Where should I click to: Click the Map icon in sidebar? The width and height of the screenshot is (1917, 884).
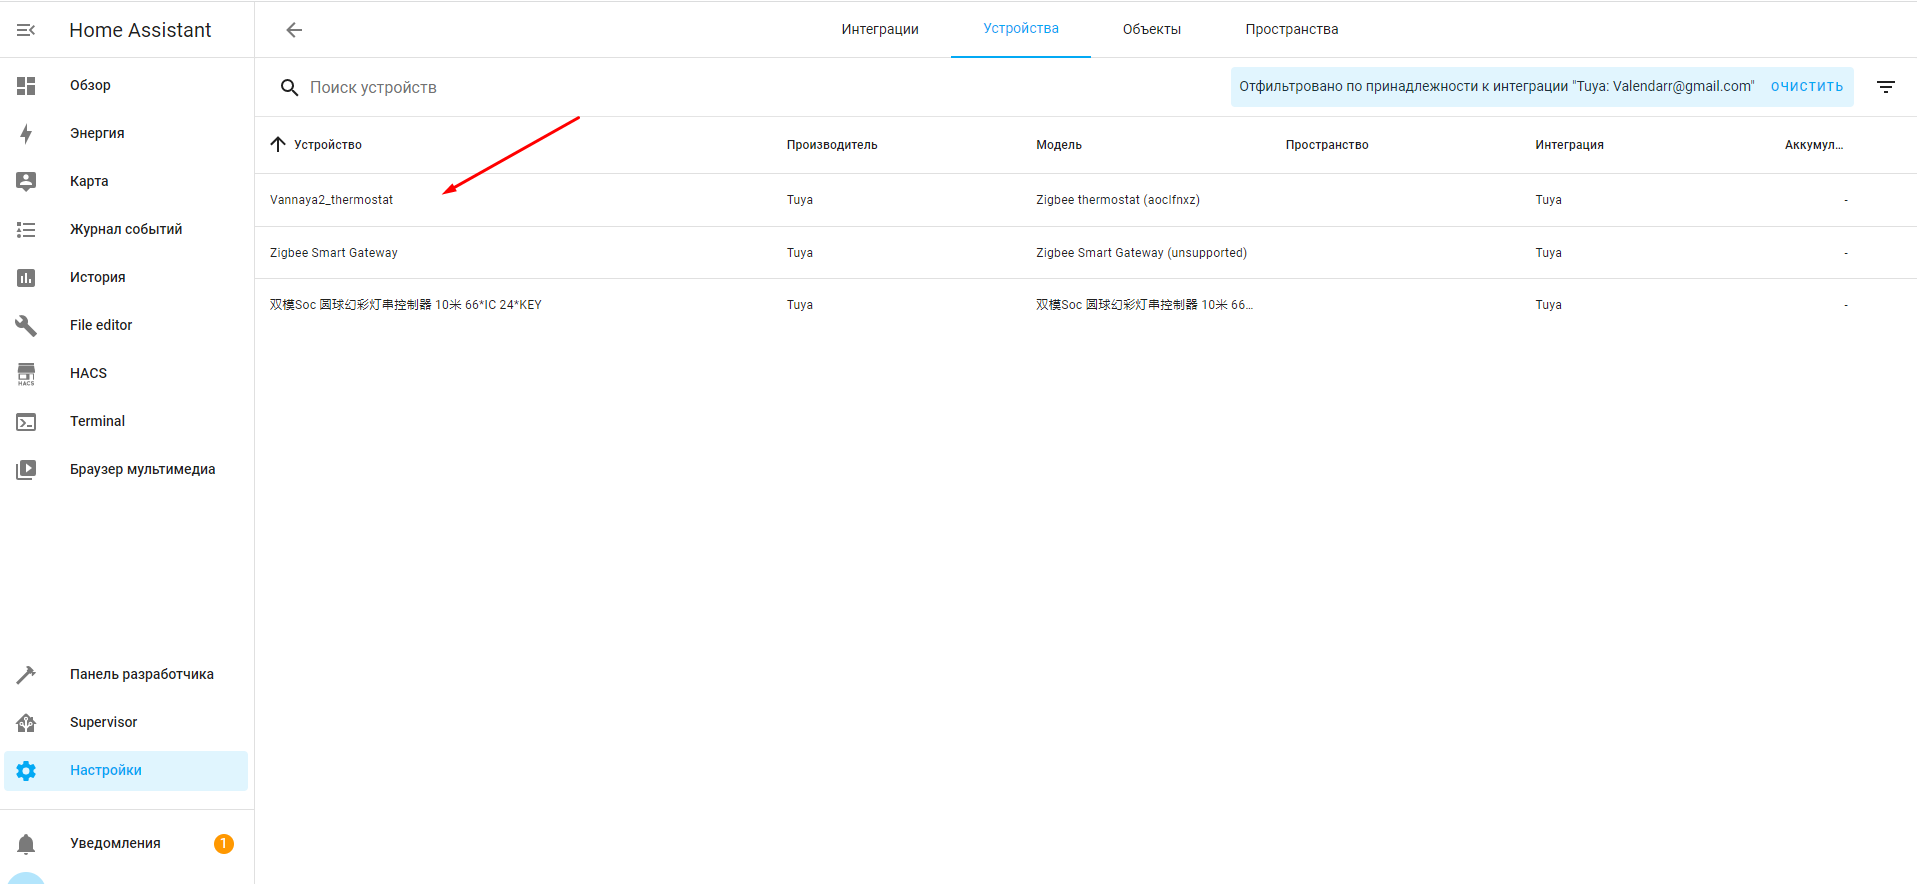26,181
